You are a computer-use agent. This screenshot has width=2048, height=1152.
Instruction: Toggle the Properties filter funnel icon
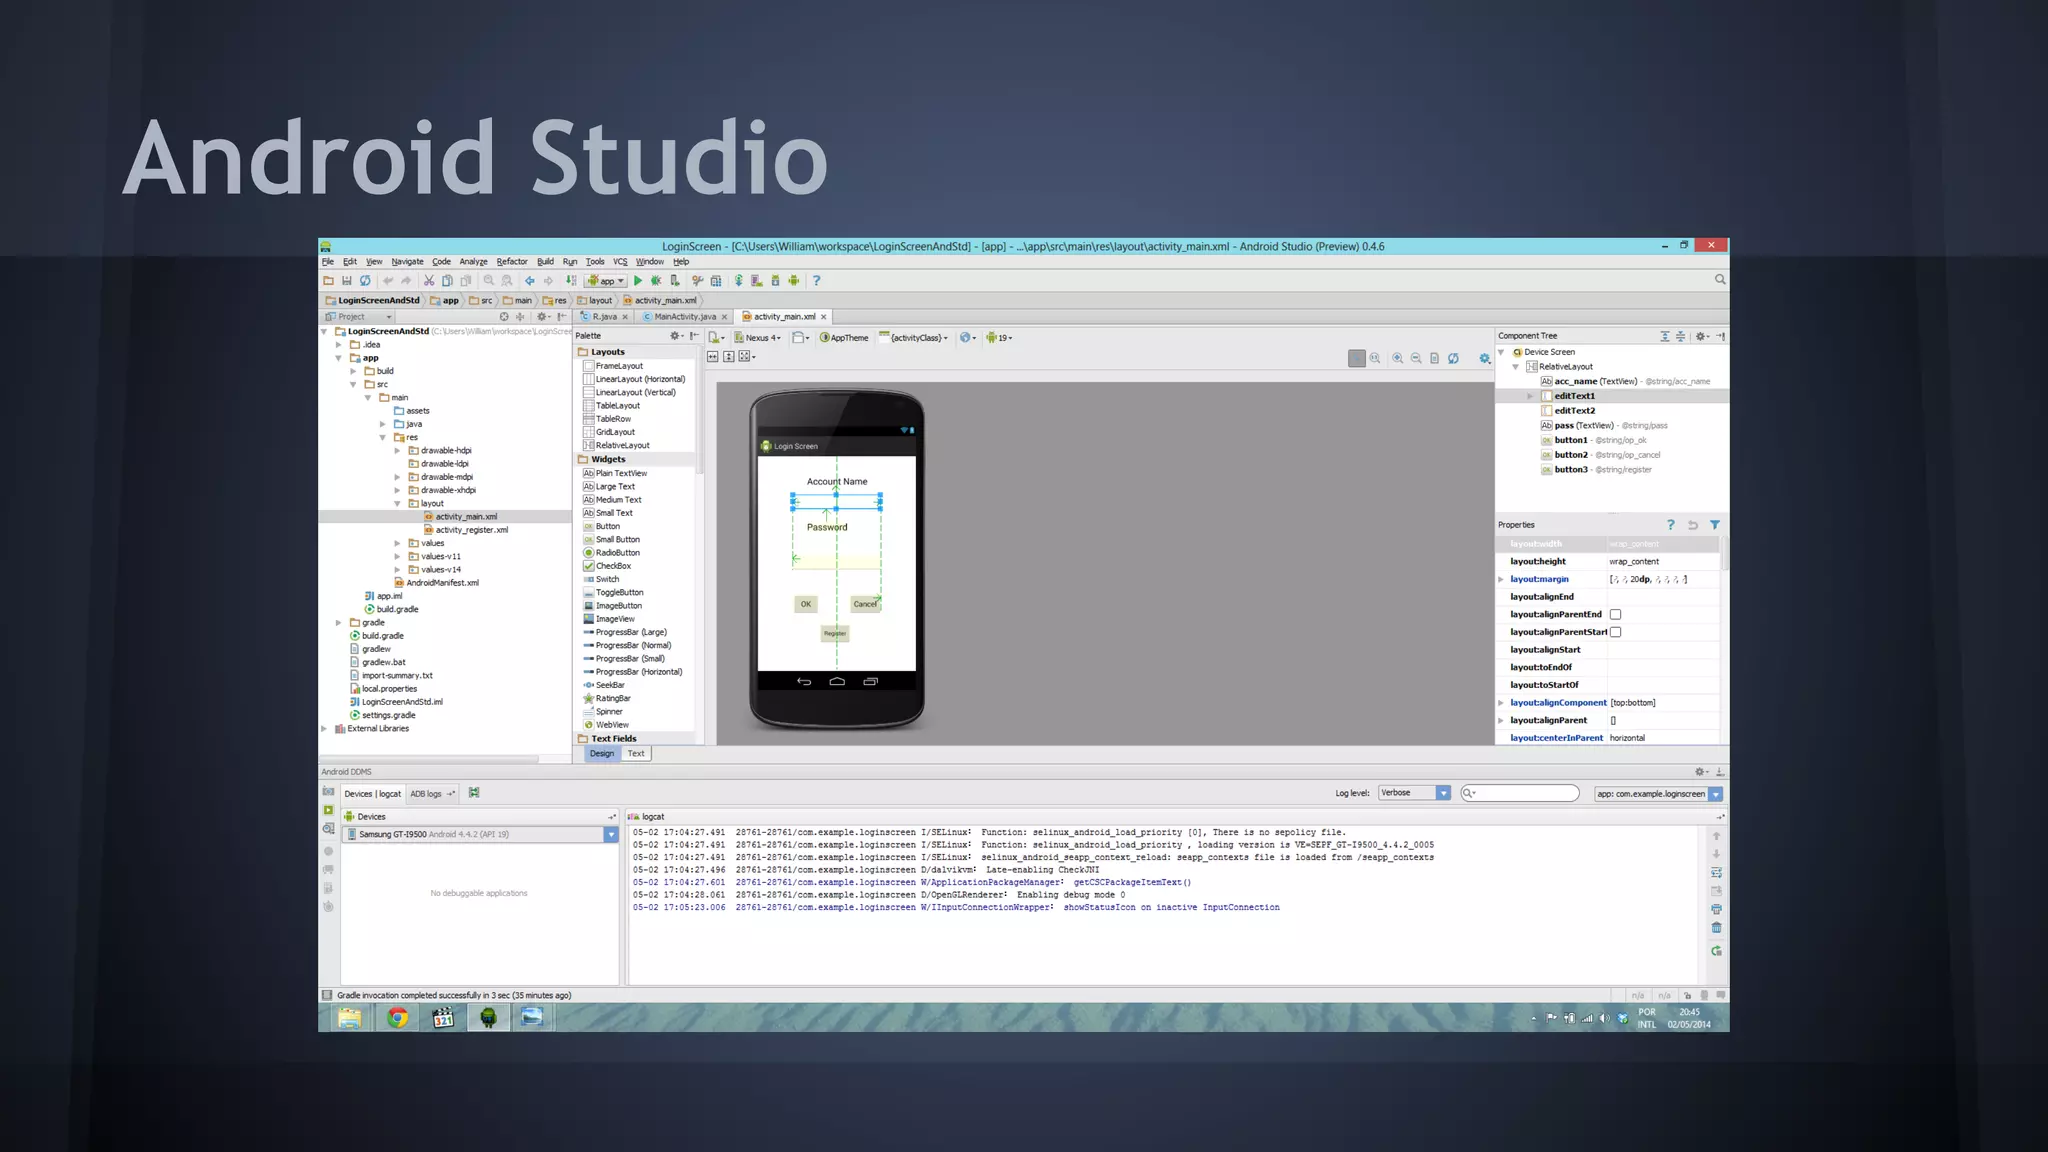click(x=1715, y=525)
